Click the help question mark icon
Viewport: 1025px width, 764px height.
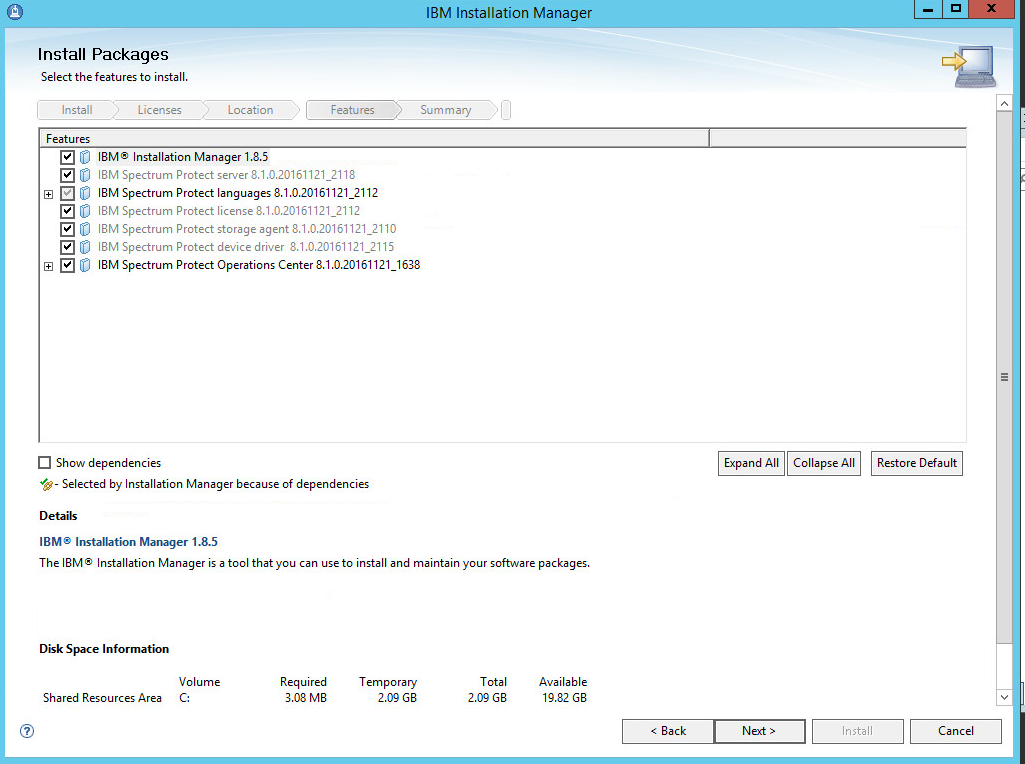click(28, 731)
